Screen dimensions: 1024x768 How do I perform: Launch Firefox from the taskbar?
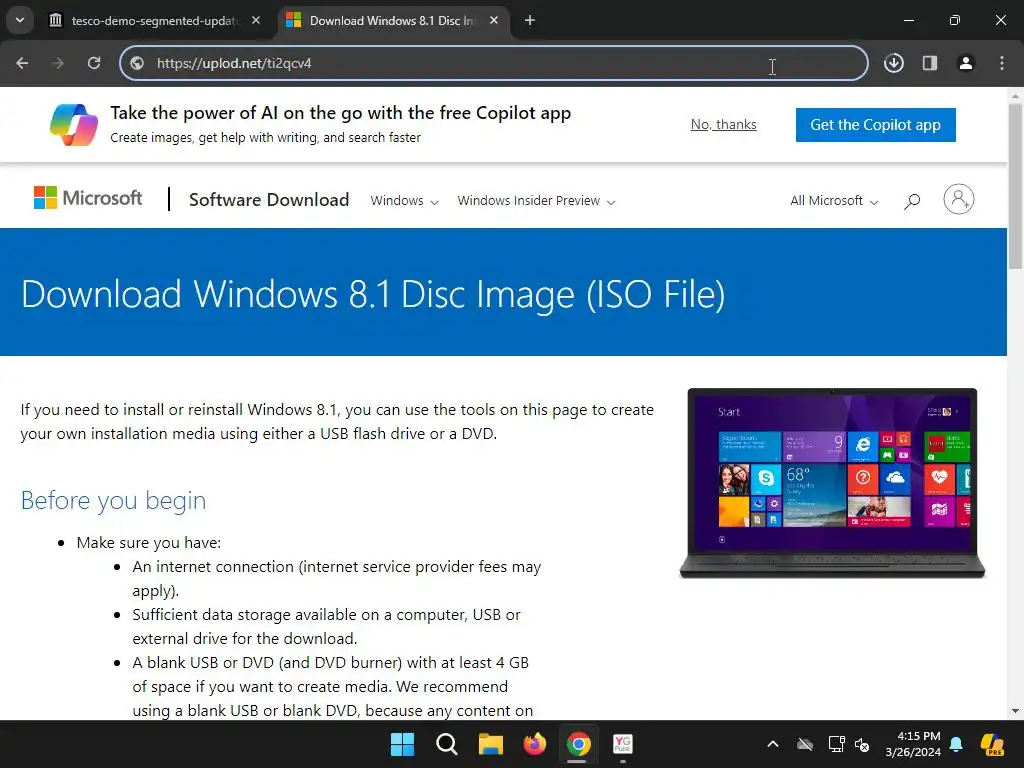535,744
